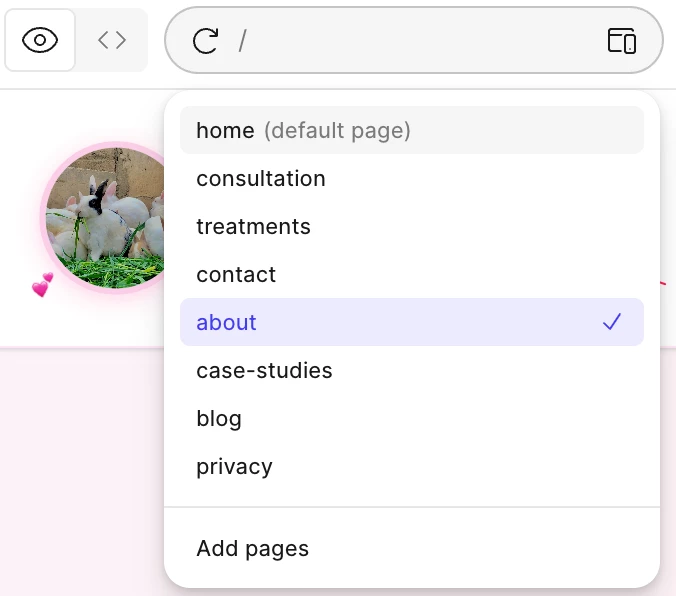
Task: Pick blog from the pages dropdown
Action: click(219, 418)
